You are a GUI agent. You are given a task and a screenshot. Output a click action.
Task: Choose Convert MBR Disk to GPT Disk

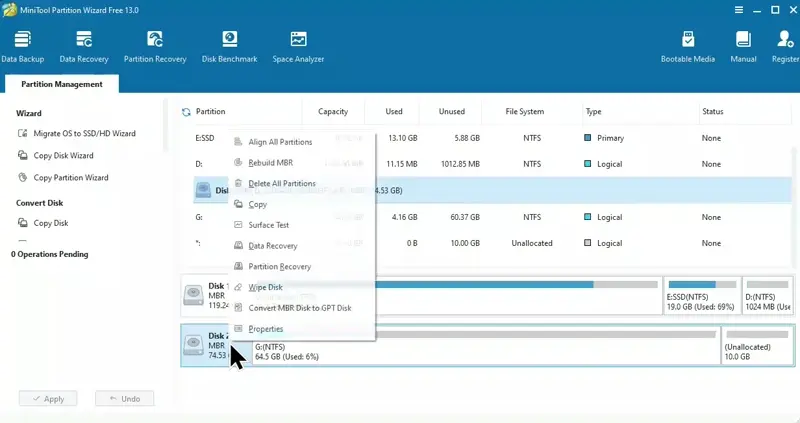click(302, 308)
